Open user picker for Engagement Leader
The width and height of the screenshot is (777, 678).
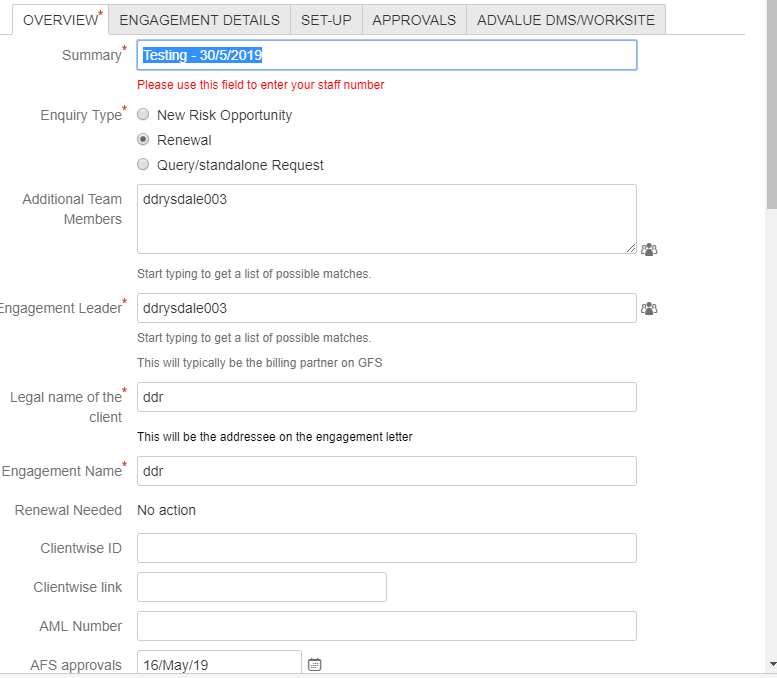(649, 309)
